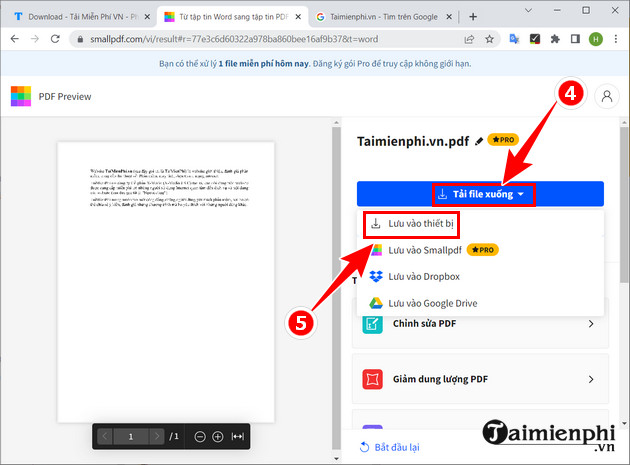Viewport: 630px width, 465px height.
Task: Rename file with pencil icon
Action: pos(479,141)
